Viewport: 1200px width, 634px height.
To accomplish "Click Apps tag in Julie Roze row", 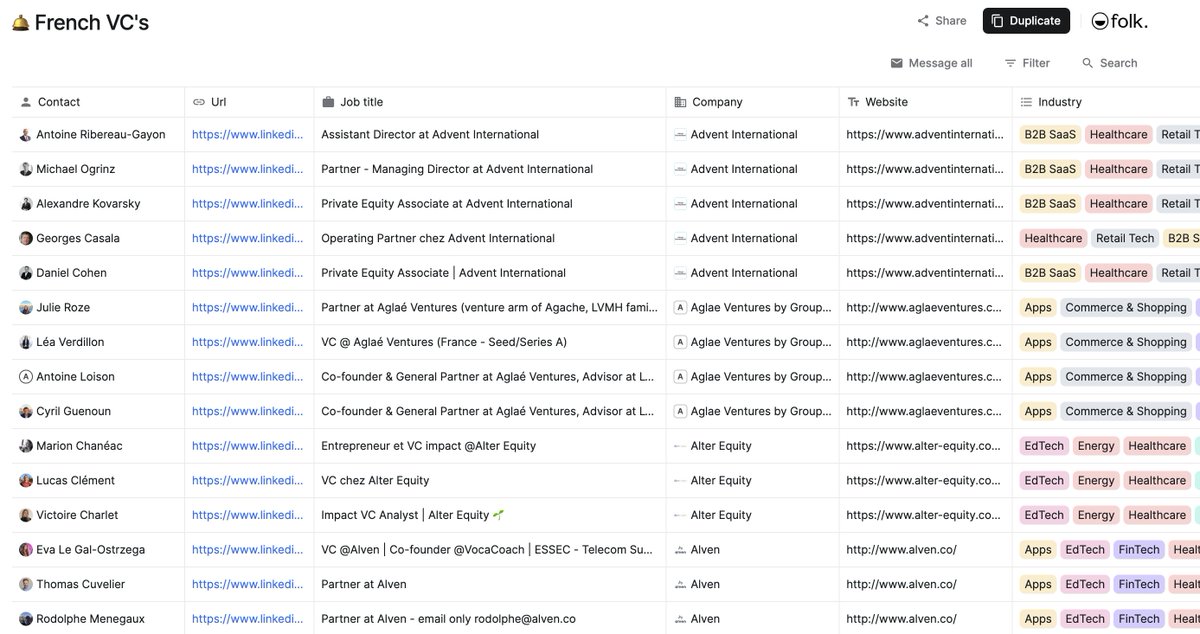I will point(1038,308).
